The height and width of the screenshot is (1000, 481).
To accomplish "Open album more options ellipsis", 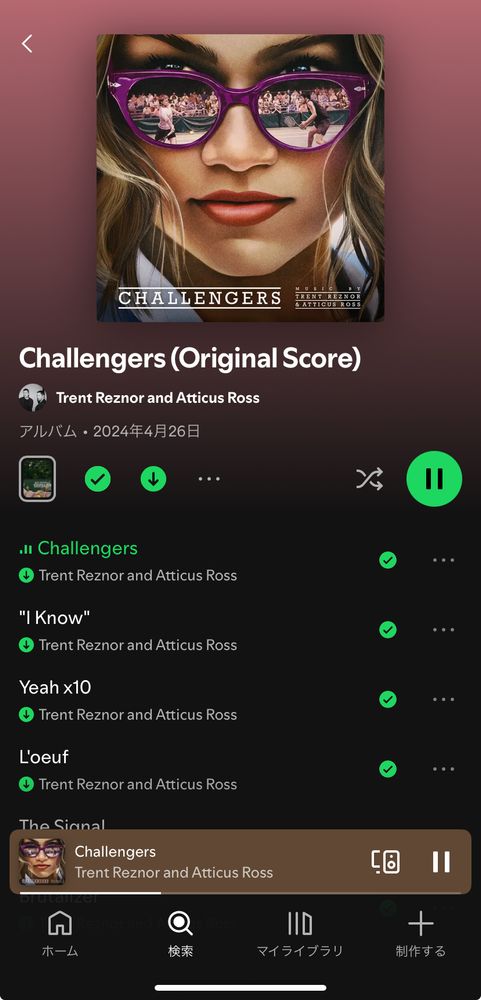I will [209, 479].
